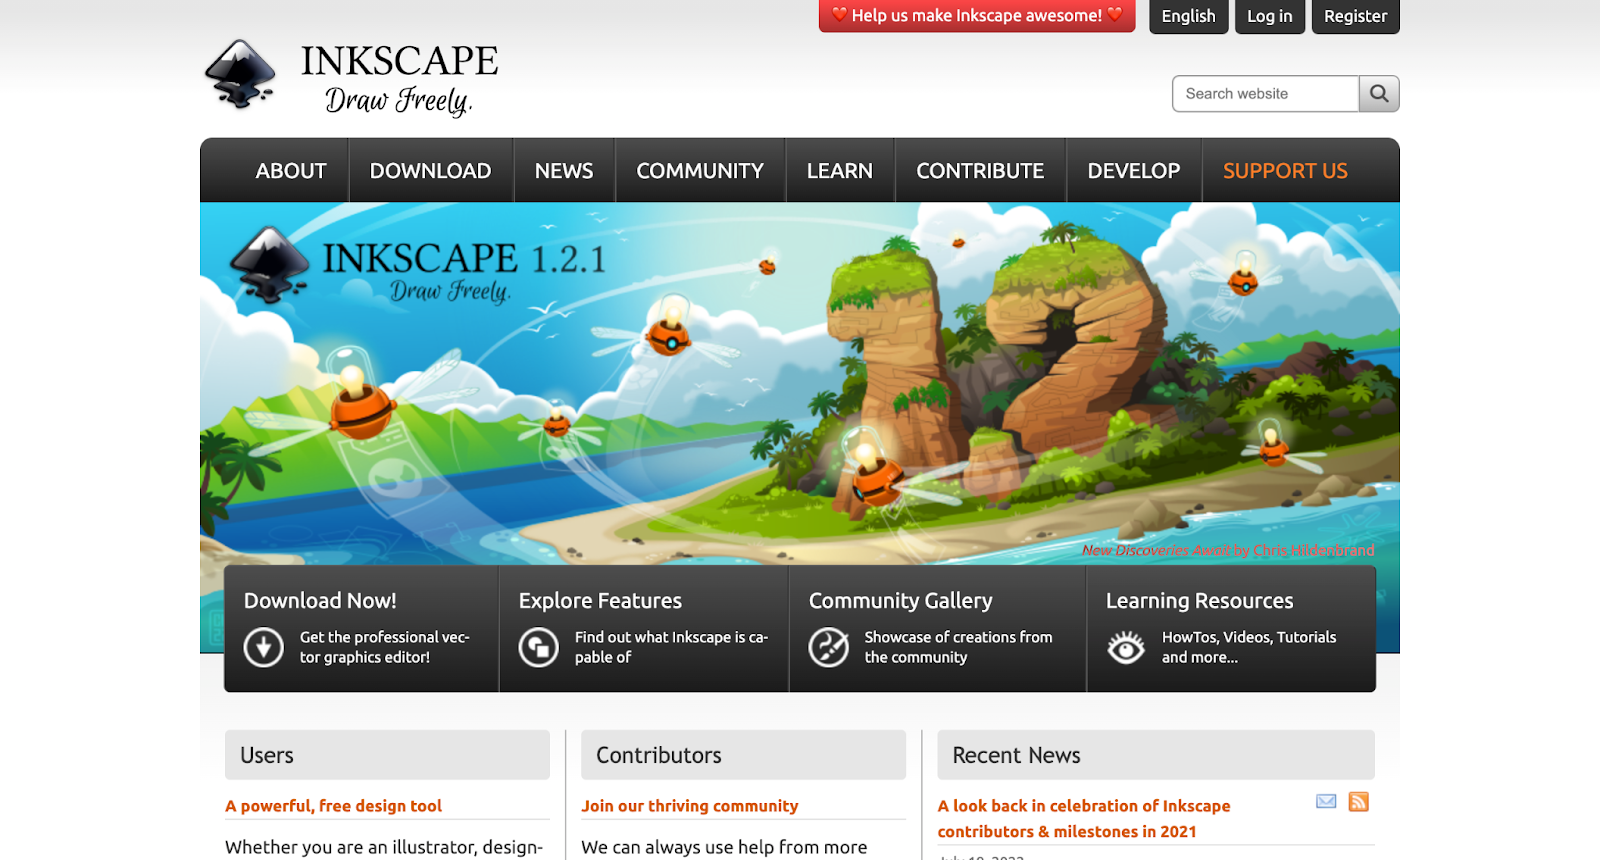Open the ABOUT menu
Image resolution: width=1600 pixels, height=860 pixels.
pyautogui.click(x=291, y=171)
